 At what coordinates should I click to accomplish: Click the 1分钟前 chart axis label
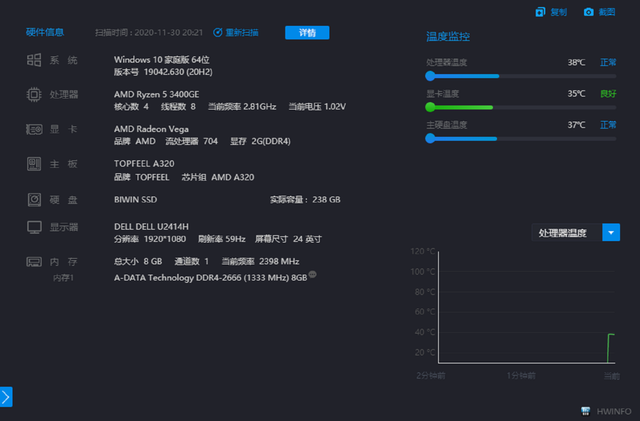click(521, 375)
